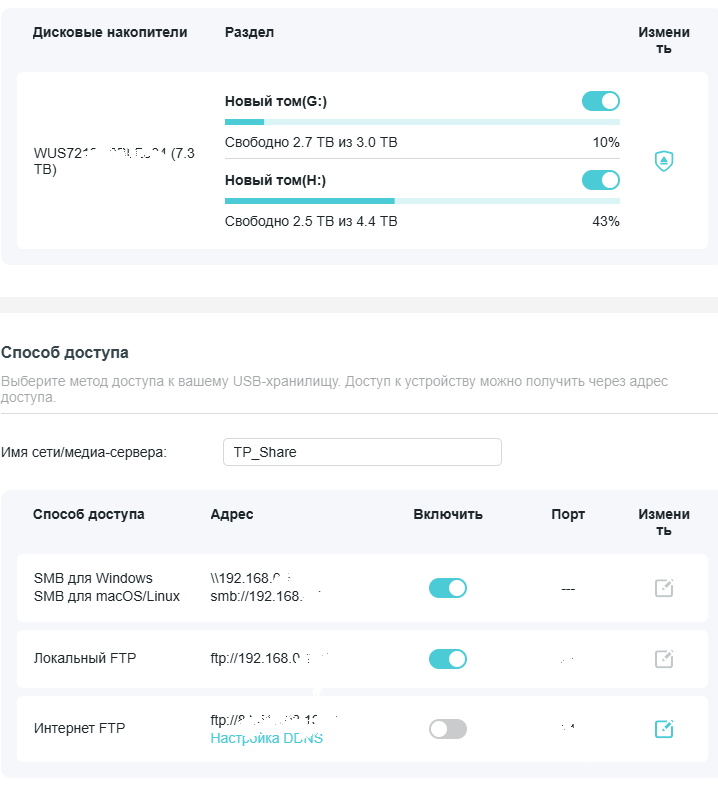Click the Дисковые накопители column header

[x=110, y=32]
